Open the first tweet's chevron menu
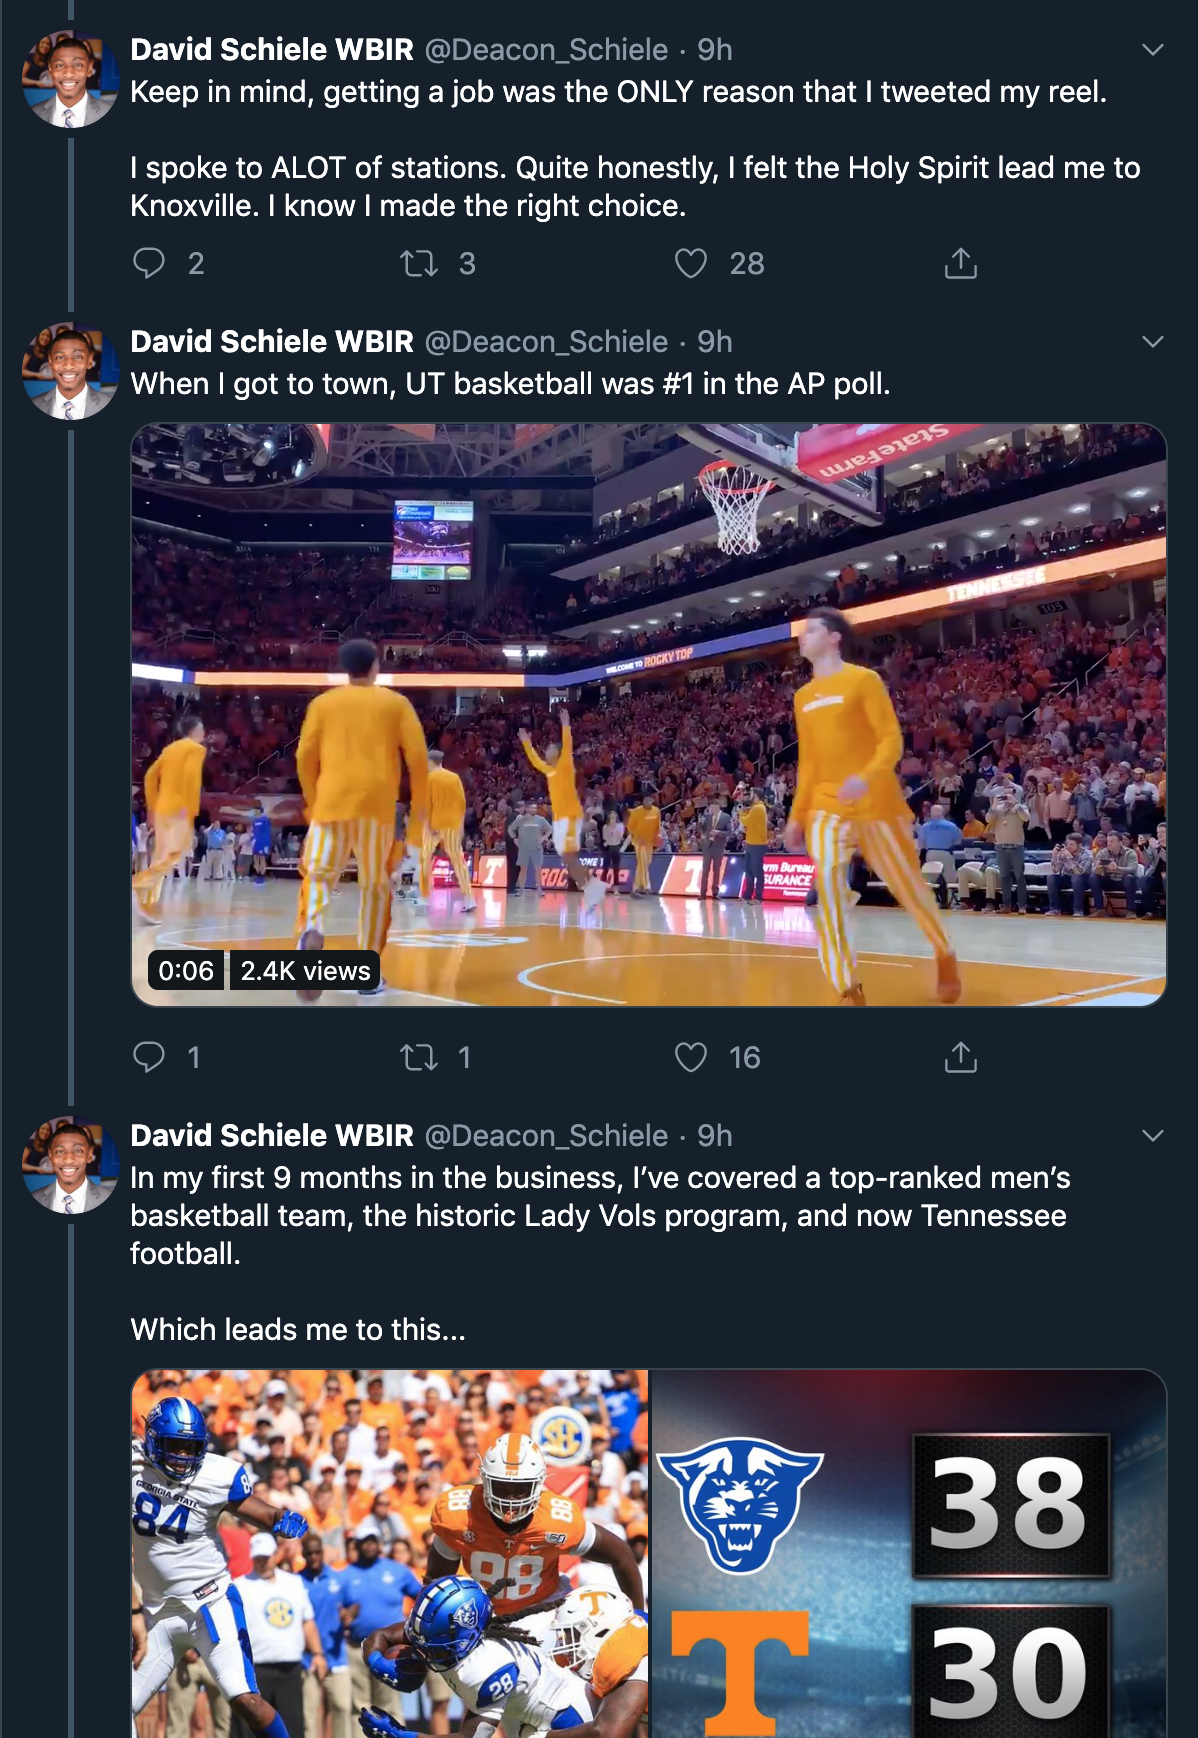The width and height of the screenshot is (1198, 1738). tap(1153, 50)
